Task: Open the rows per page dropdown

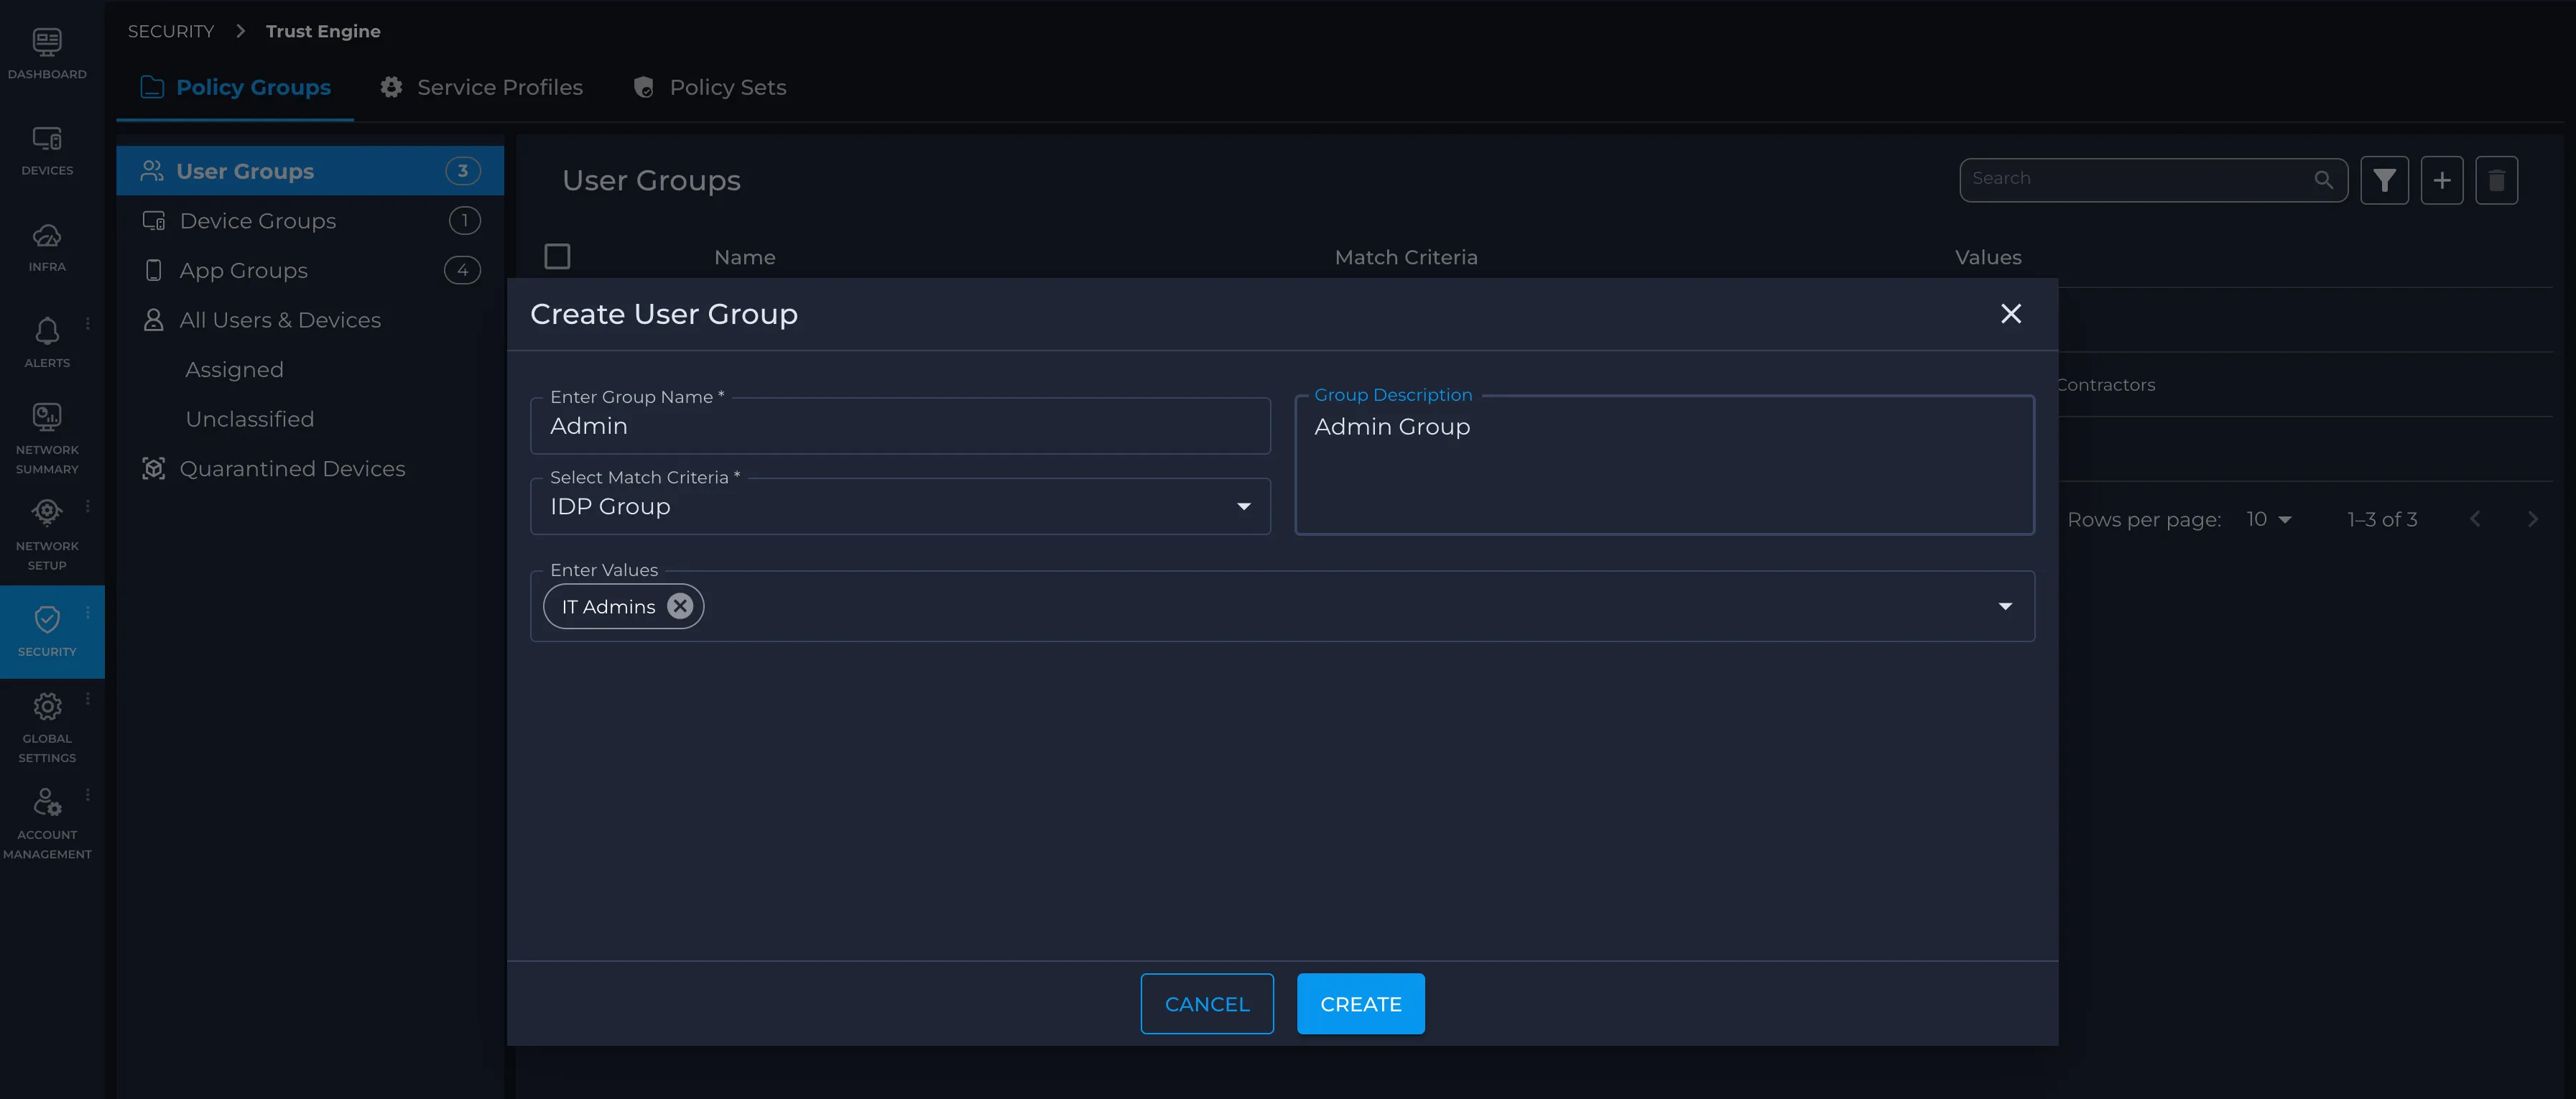Action: coord(2268,519)
